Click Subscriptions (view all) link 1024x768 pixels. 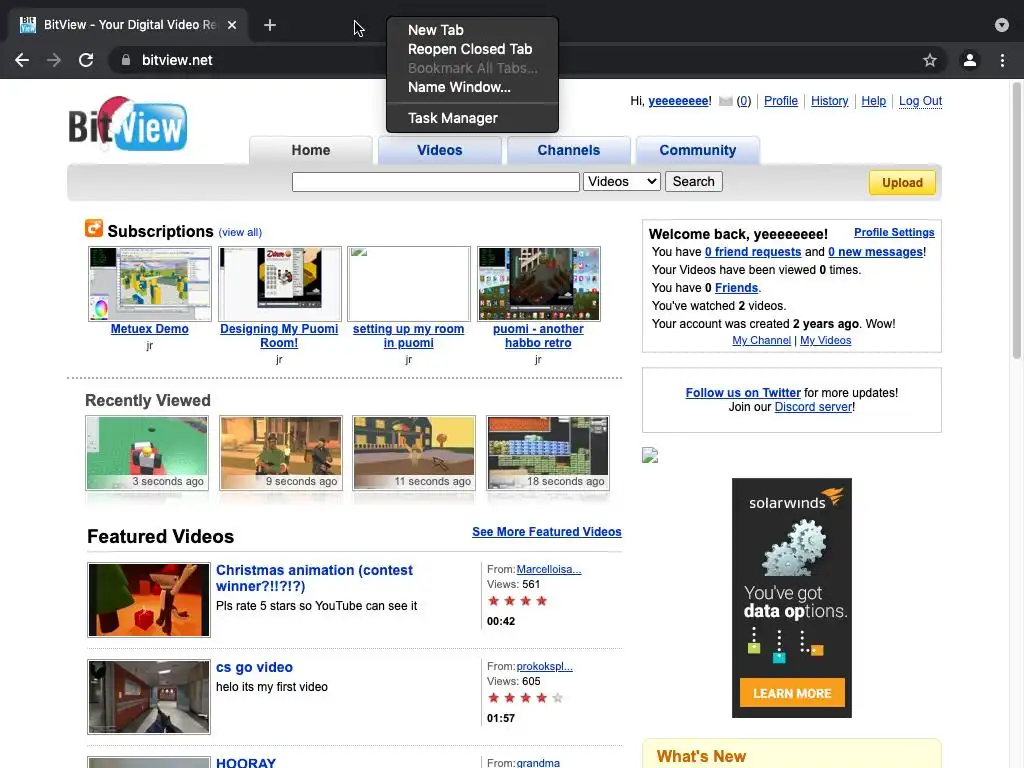pyautogui.click(x=240, y=232)
